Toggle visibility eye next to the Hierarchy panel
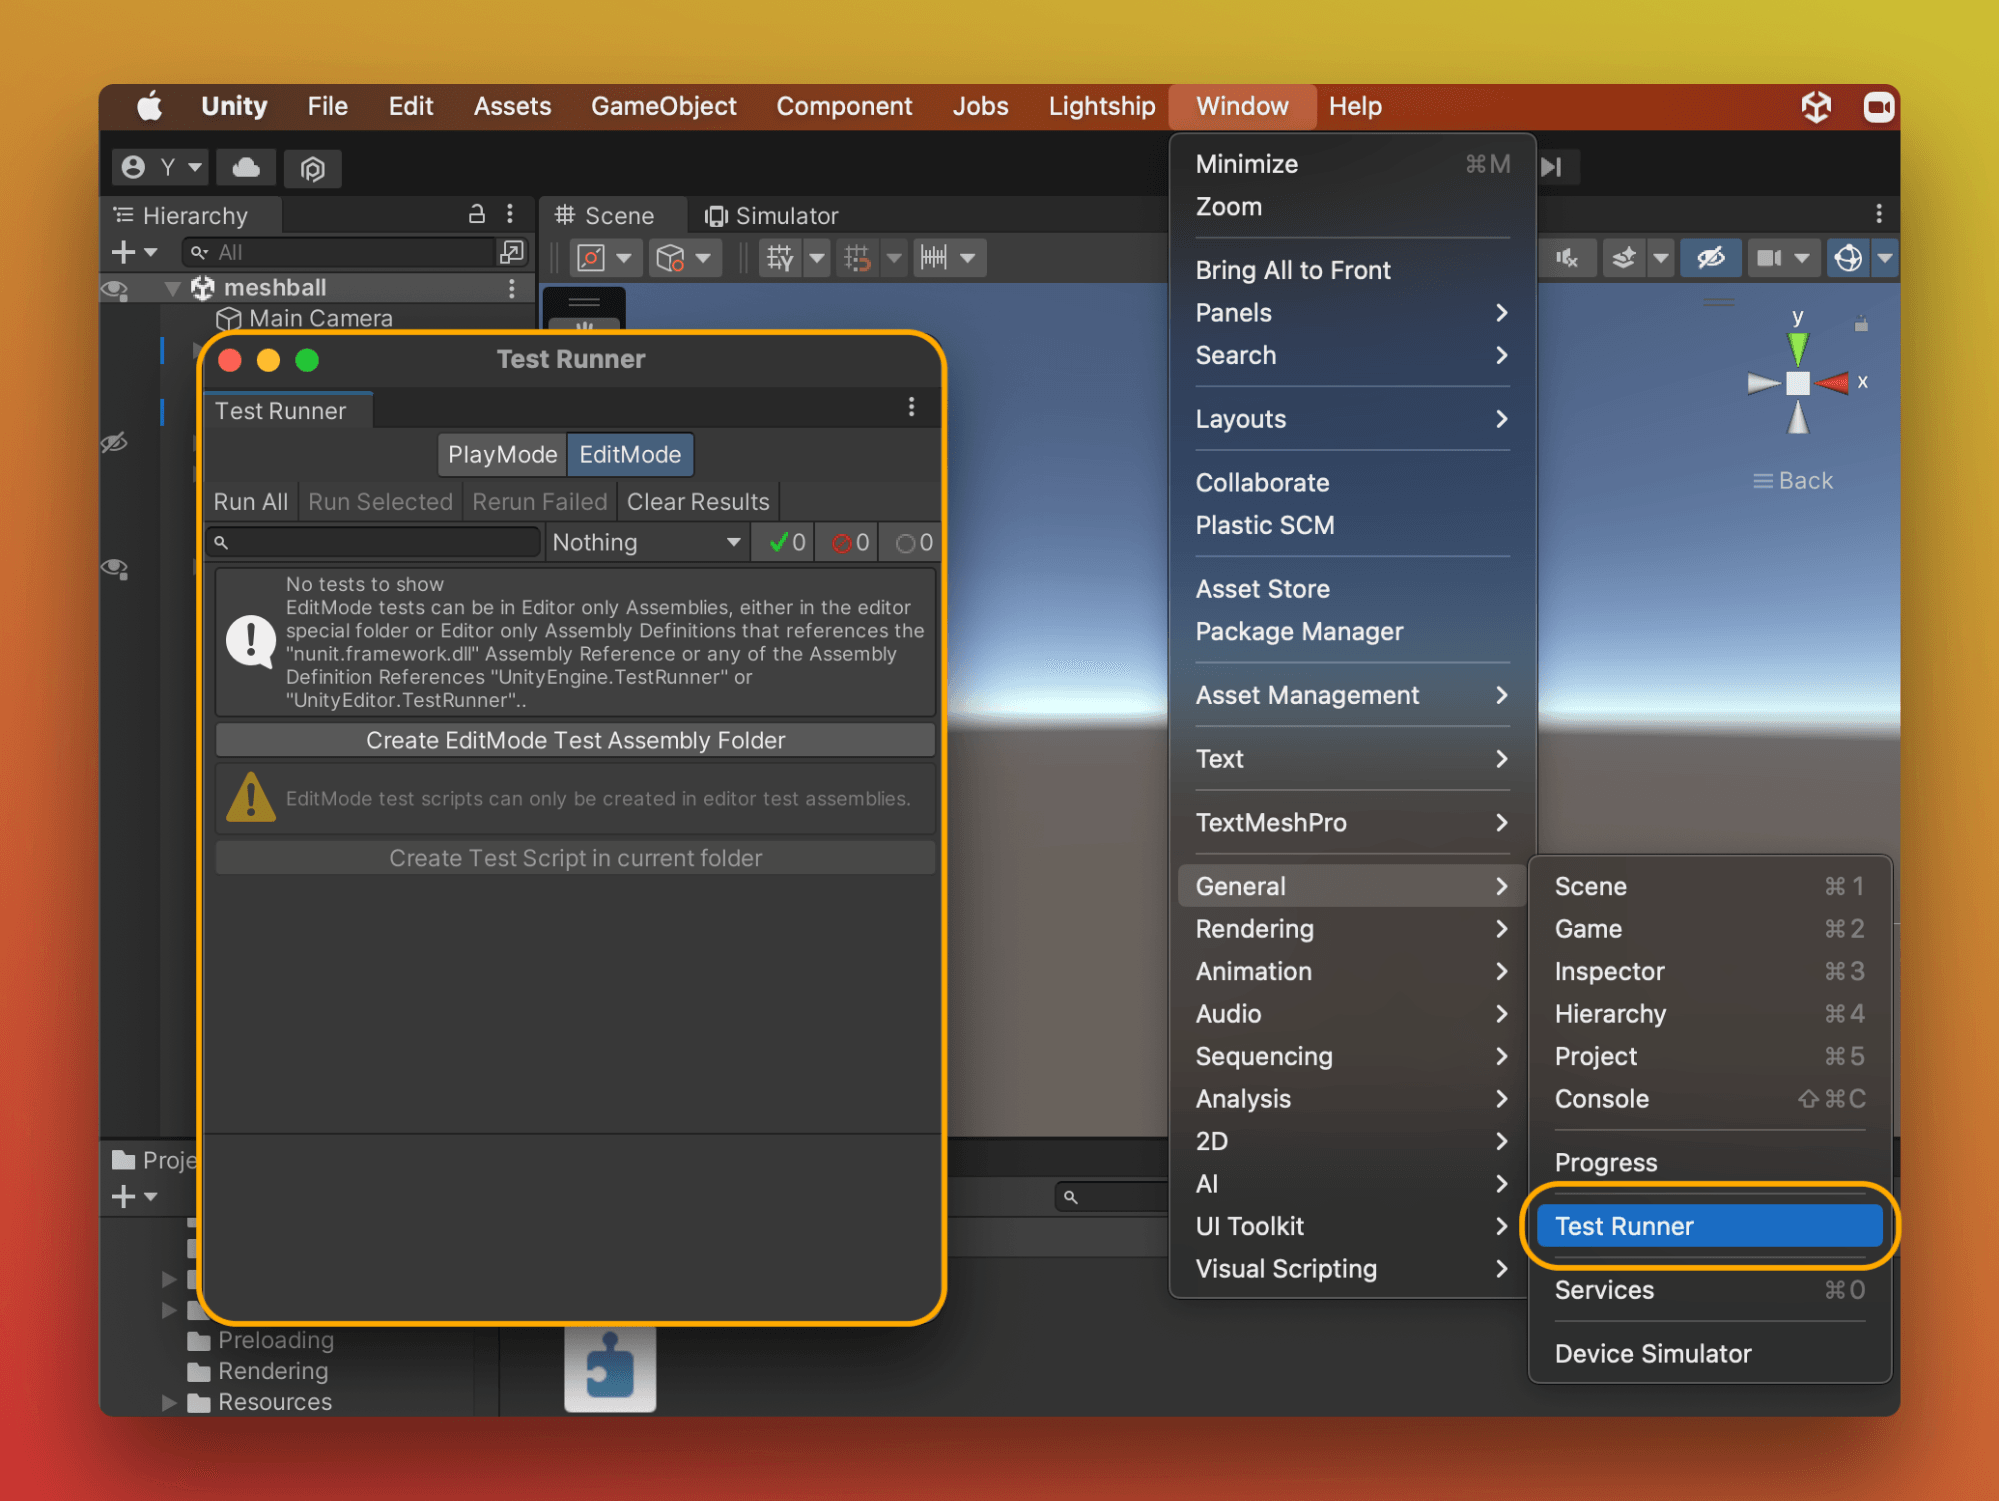1999x1501 pixels. [115, 289]
